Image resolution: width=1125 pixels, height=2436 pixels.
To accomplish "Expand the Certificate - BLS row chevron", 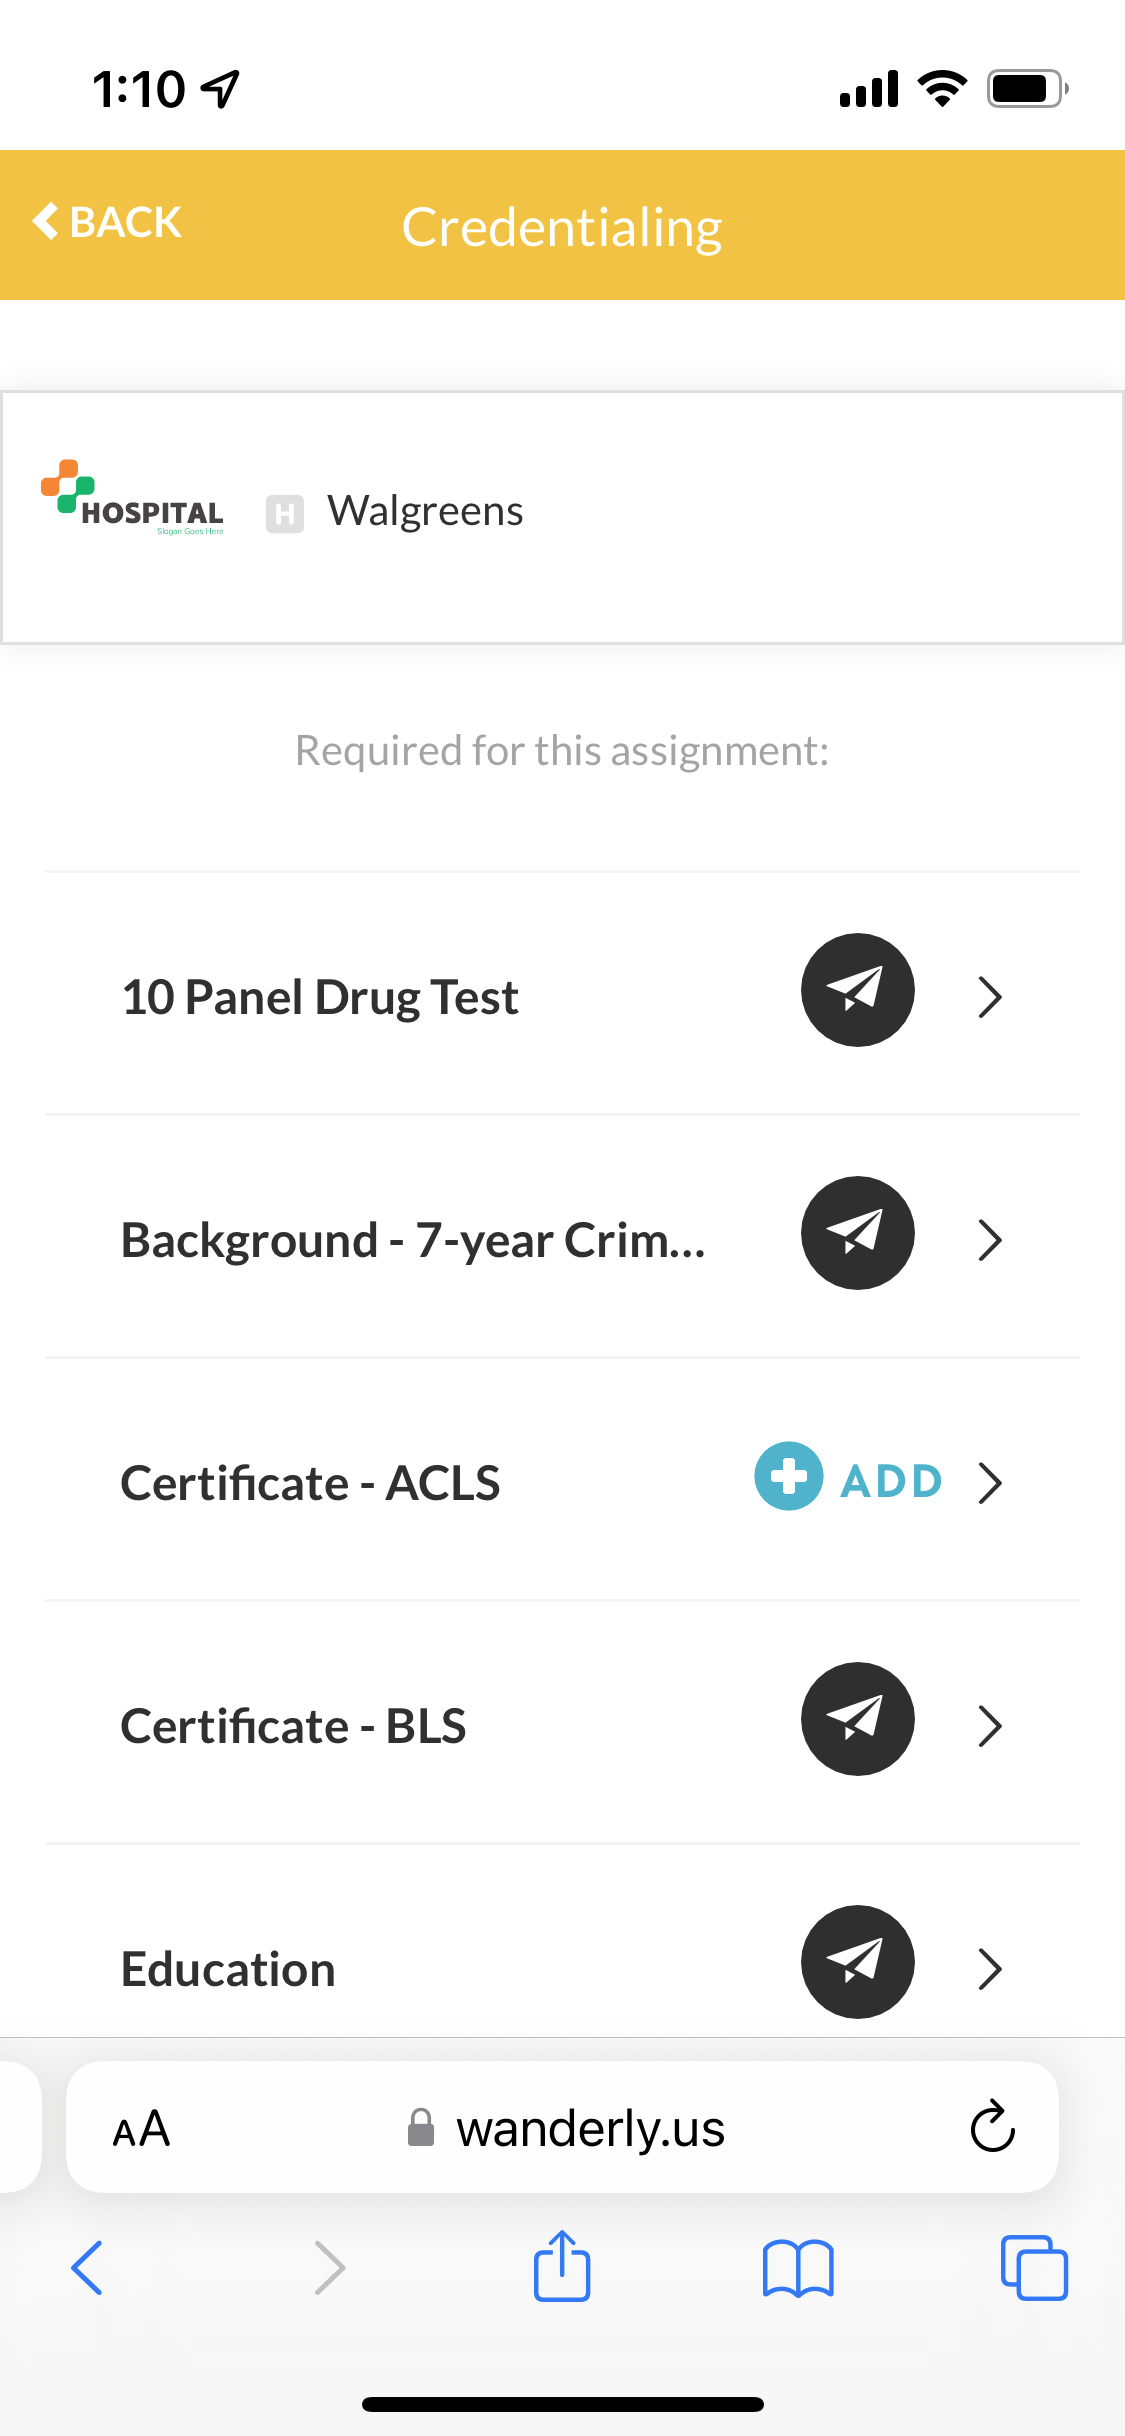I will coord(990,1726).
